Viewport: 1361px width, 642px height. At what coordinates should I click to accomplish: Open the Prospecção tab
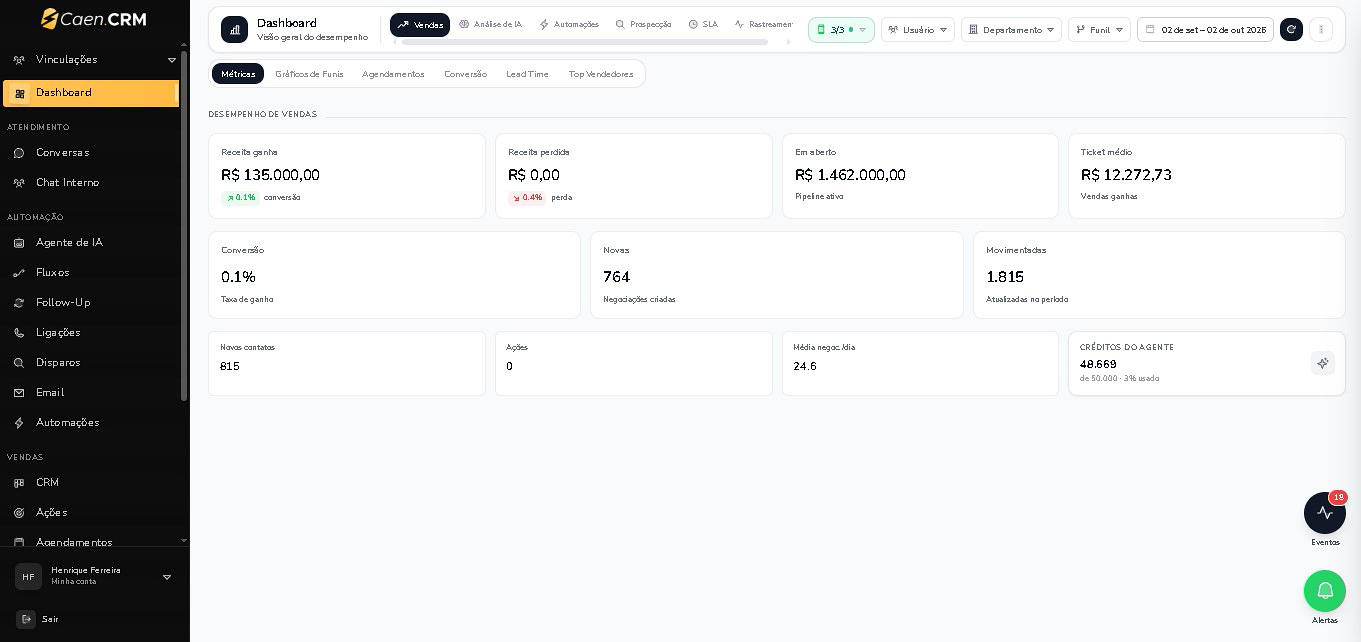pyautogui.click(x=644, y=25)
